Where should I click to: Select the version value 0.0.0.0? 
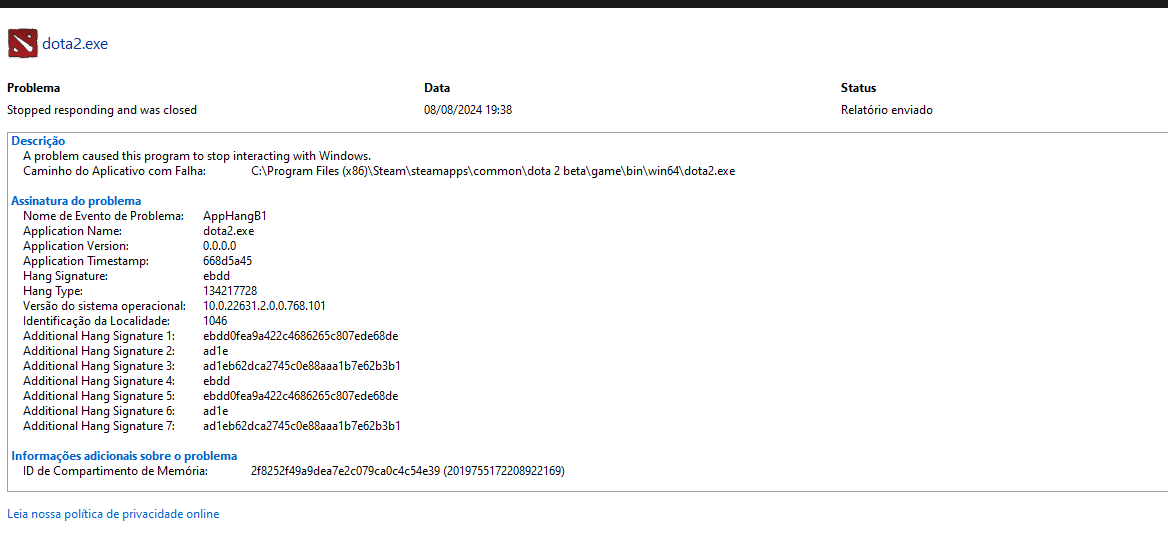click(x=220, y=246)
